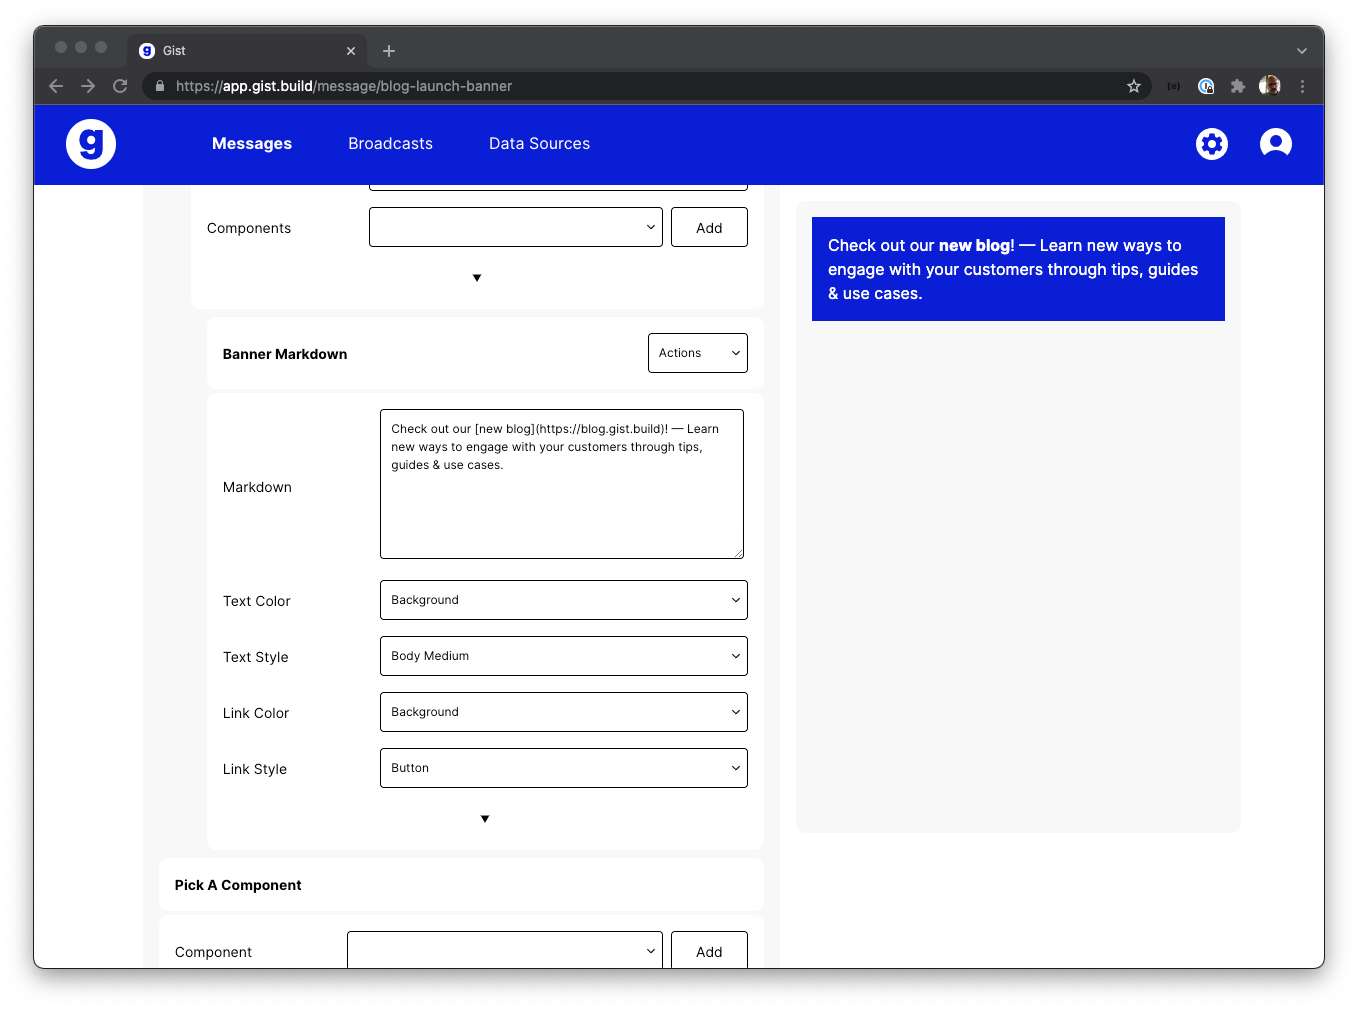
Task: Bookmark page with the star icon
Action: [1134, 86]
